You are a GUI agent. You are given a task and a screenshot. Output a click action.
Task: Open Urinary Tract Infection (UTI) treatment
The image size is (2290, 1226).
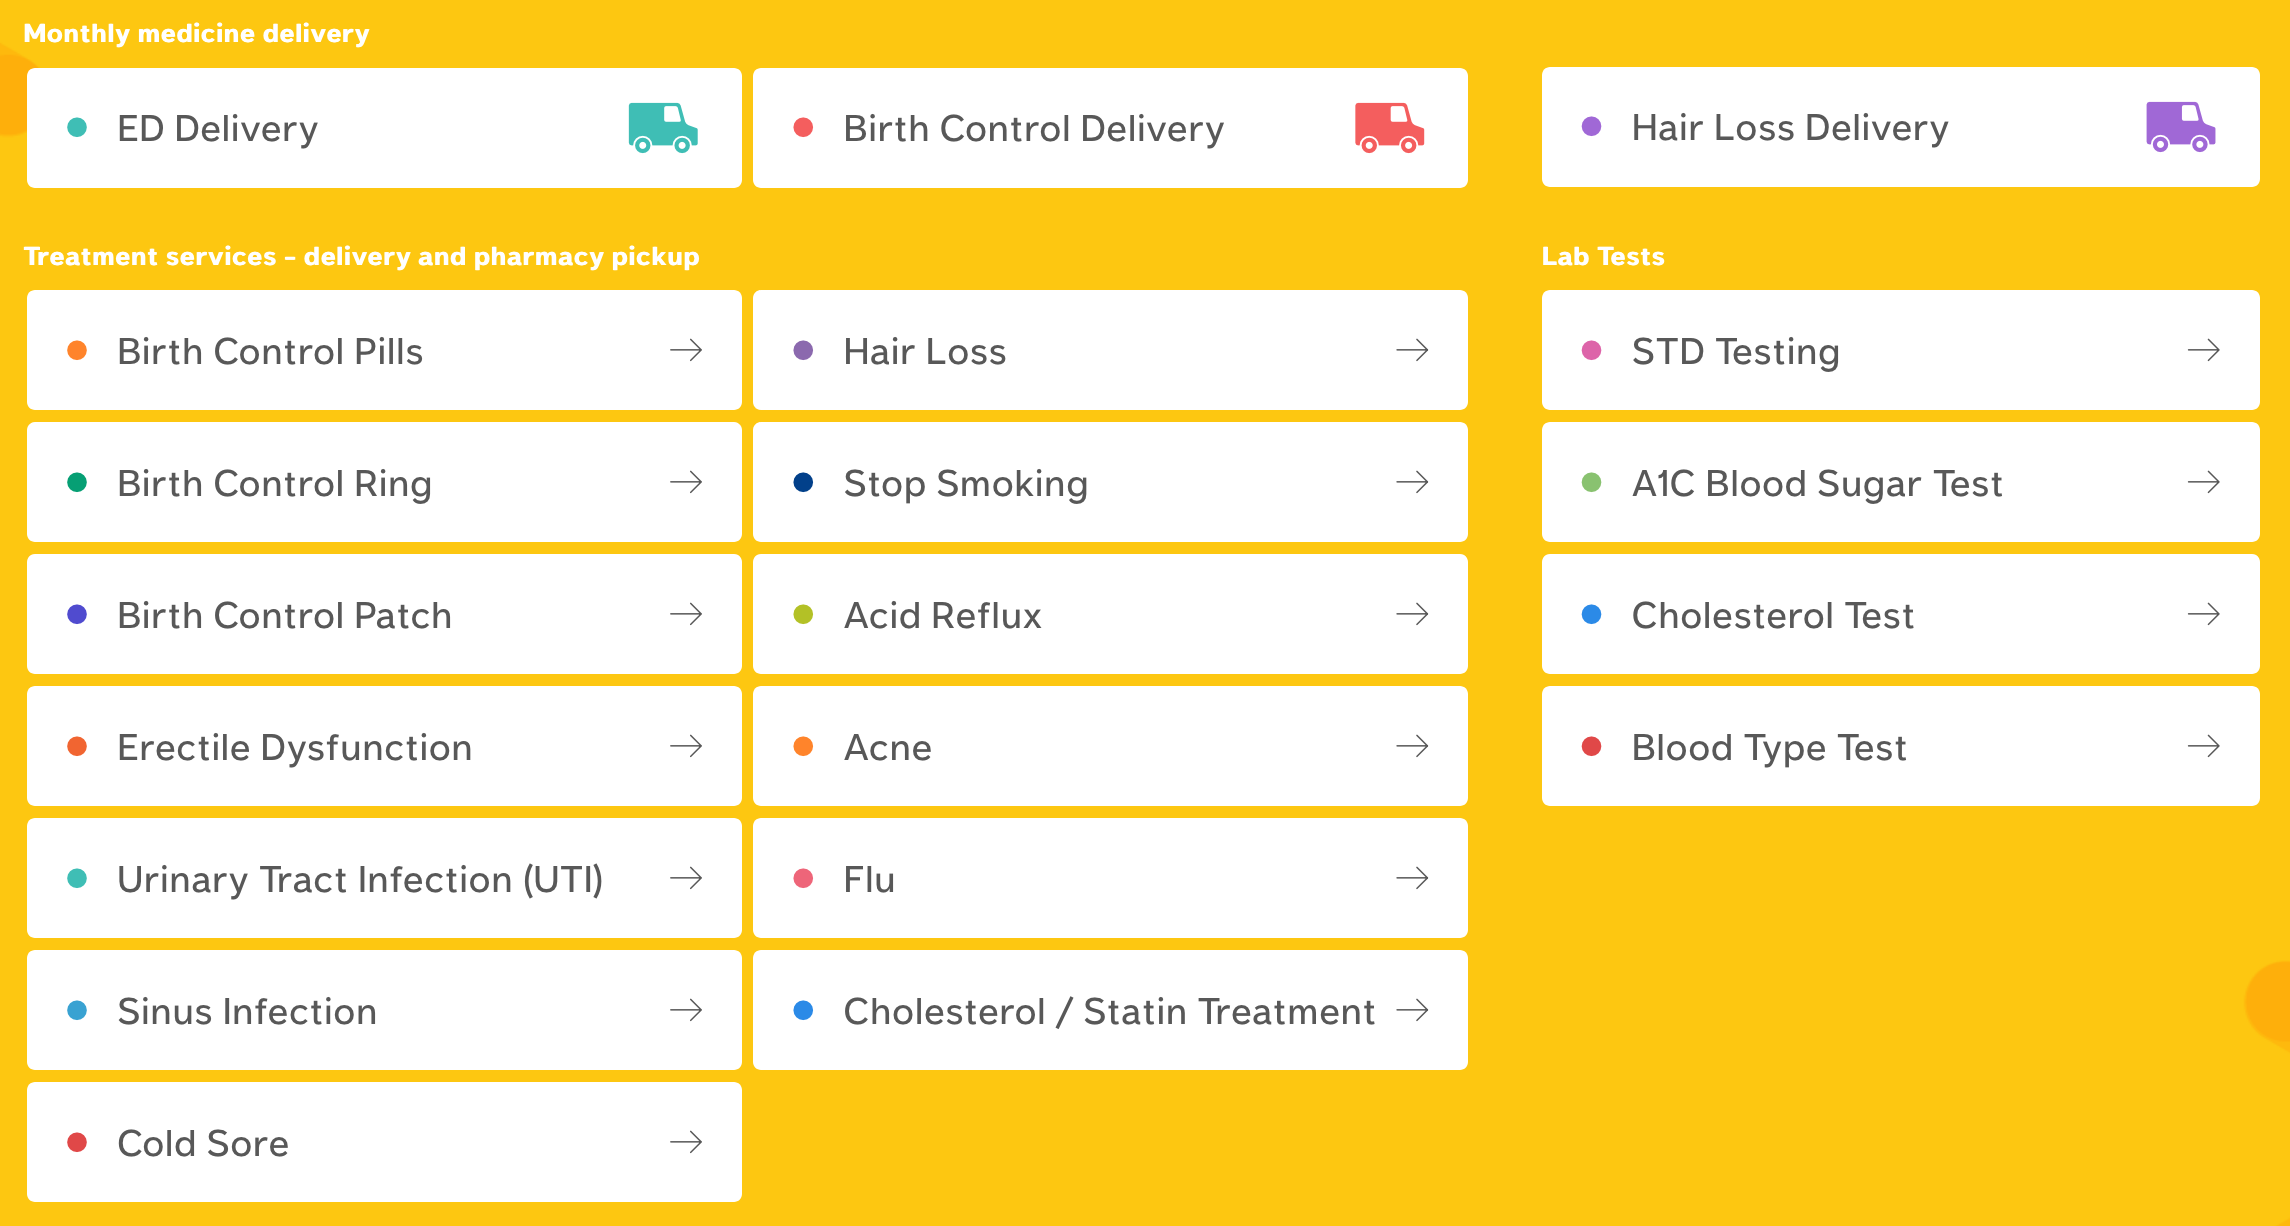tap(384, 878)
